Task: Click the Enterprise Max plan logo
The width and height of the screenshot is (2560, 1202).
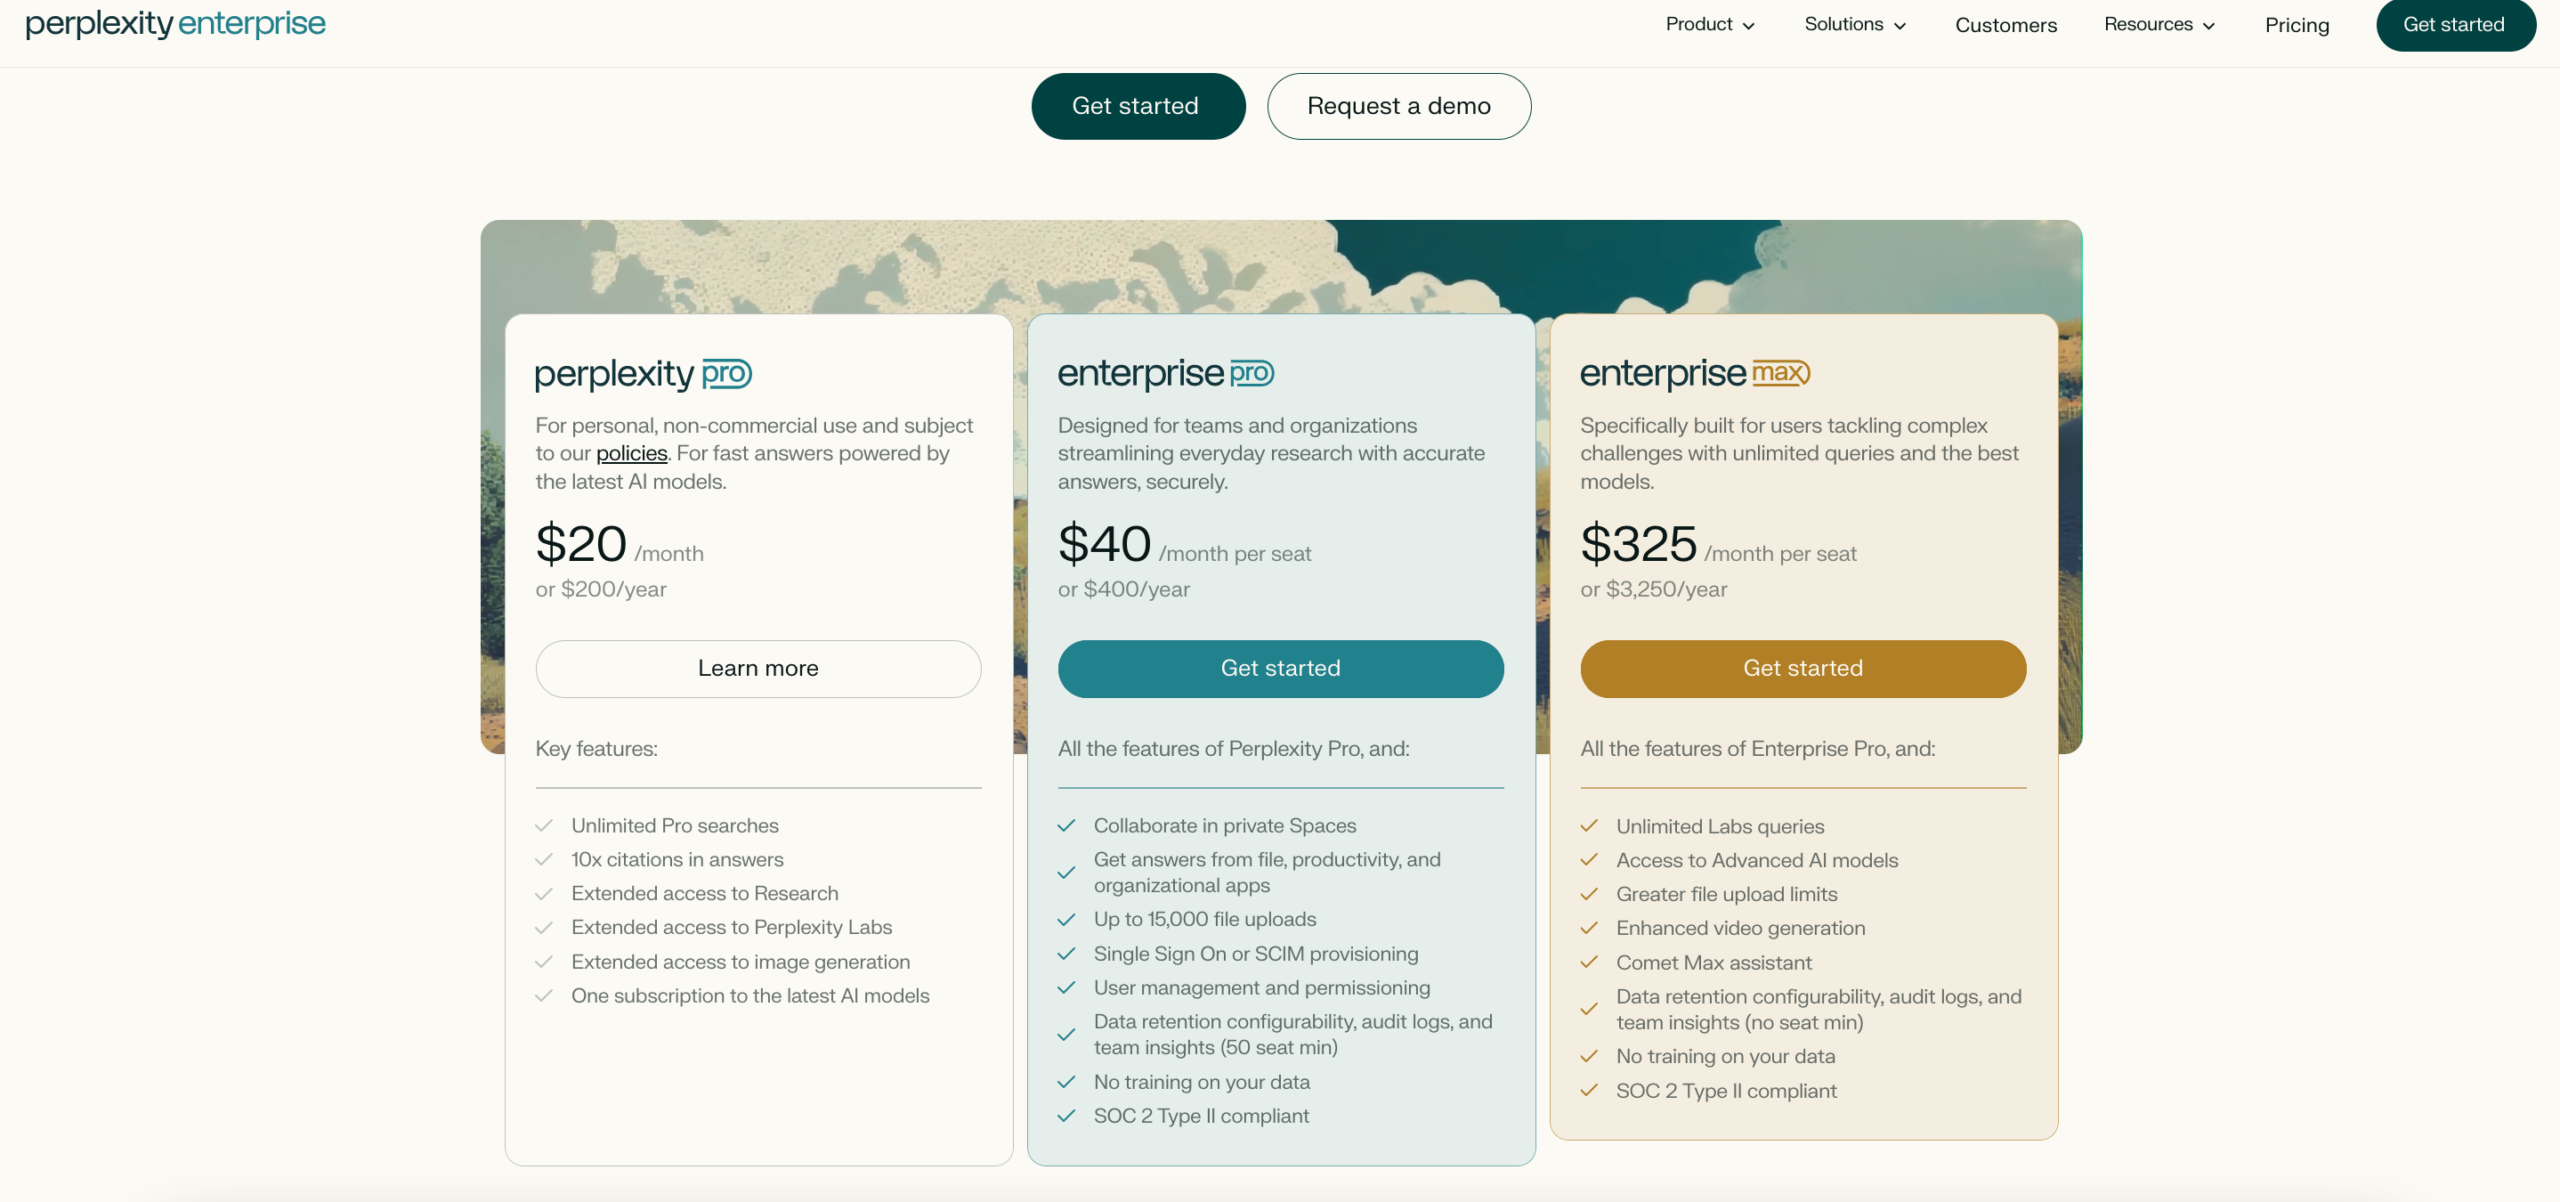Action: 1694,373
